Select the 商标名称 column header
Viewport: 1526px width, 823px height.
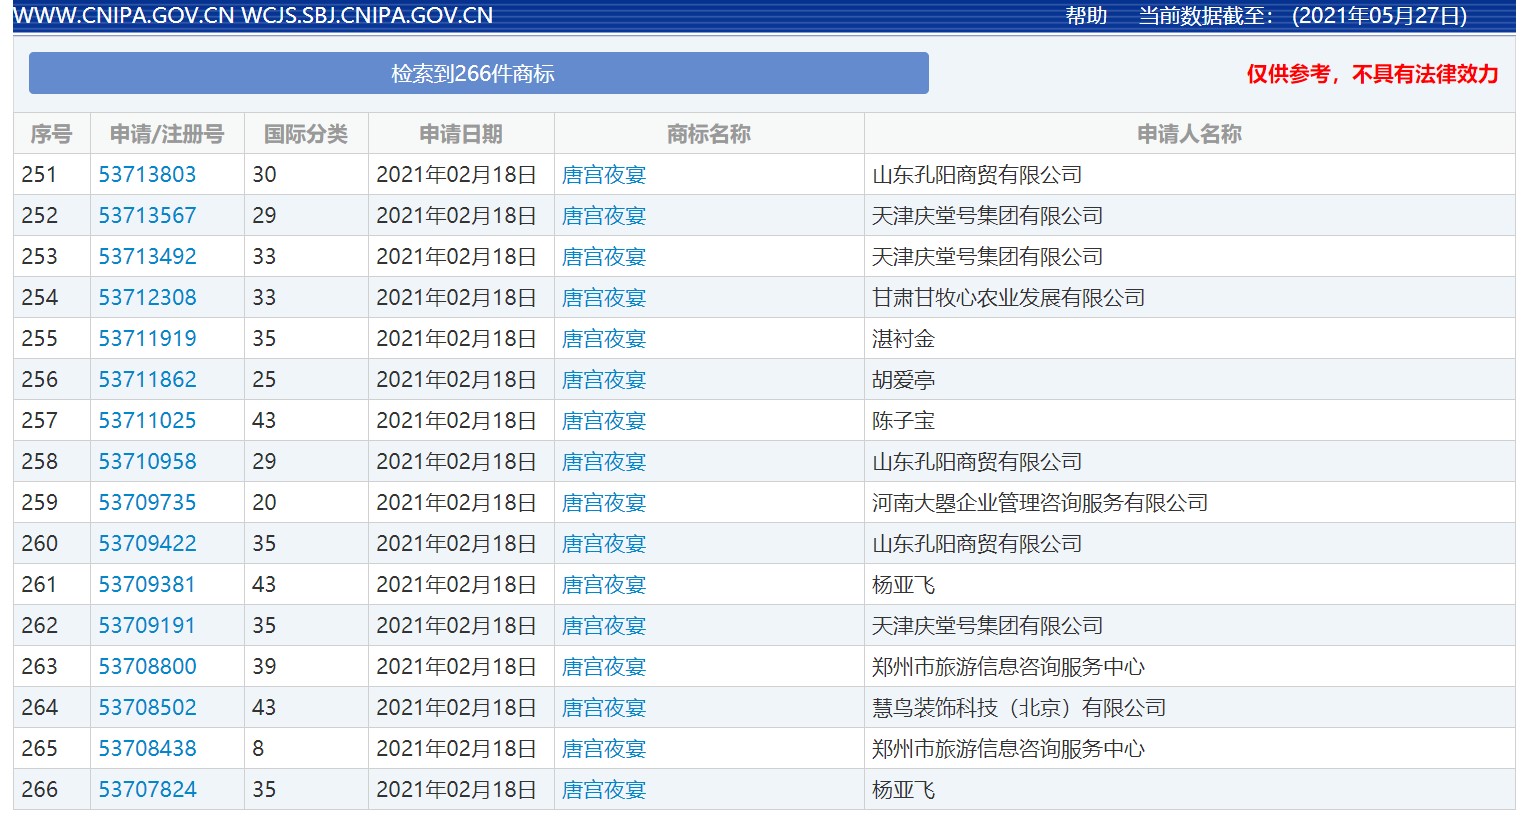point(708,132)
